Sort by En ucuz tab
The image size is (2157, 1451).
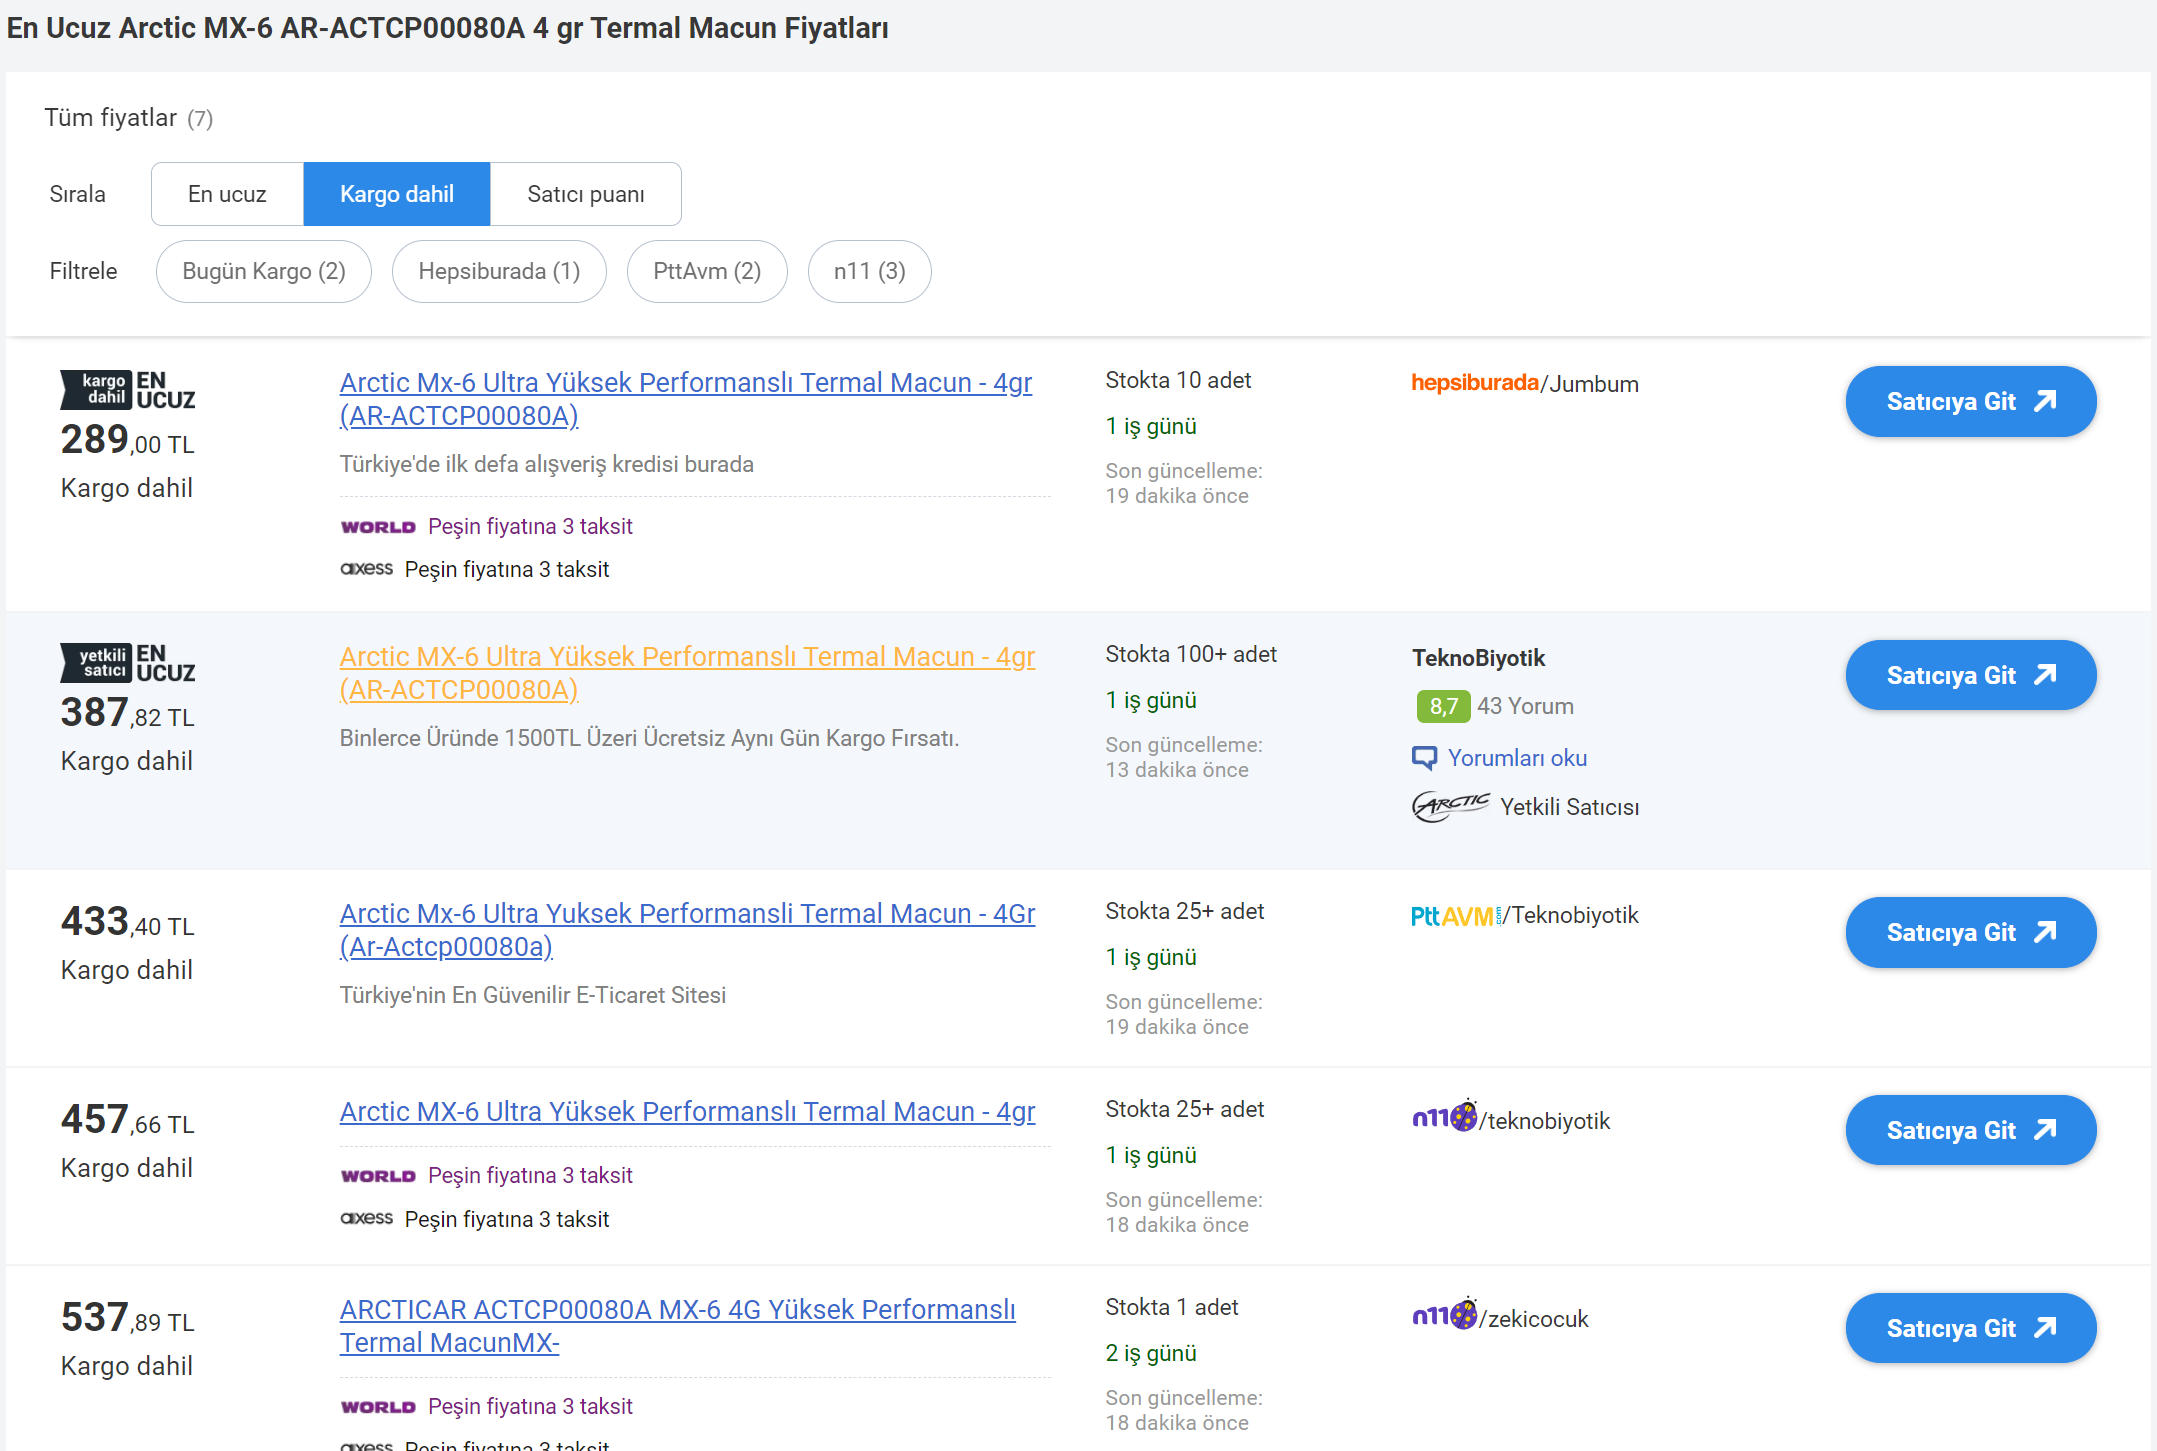pyautogui.click(x=227, y=194)
